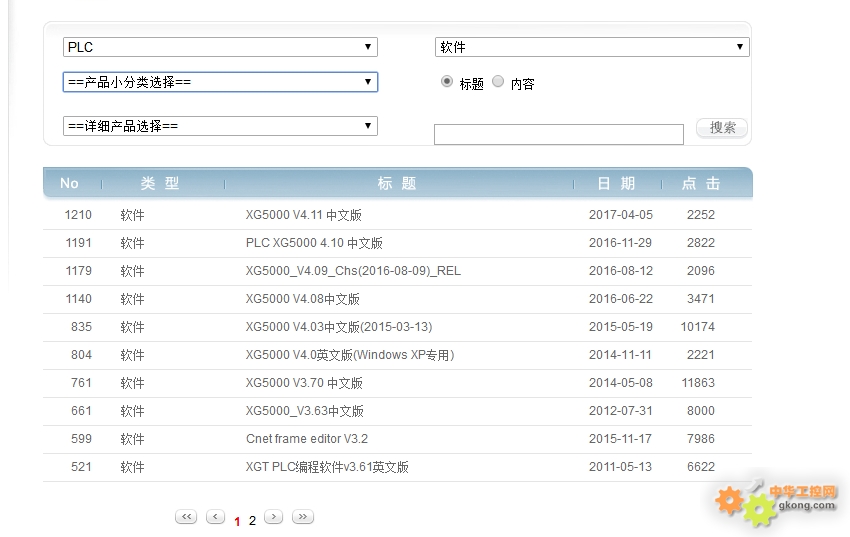Click row number 521
Image resolution: width=850 pixels, height=537 pixels.
[x=81, y=467]
